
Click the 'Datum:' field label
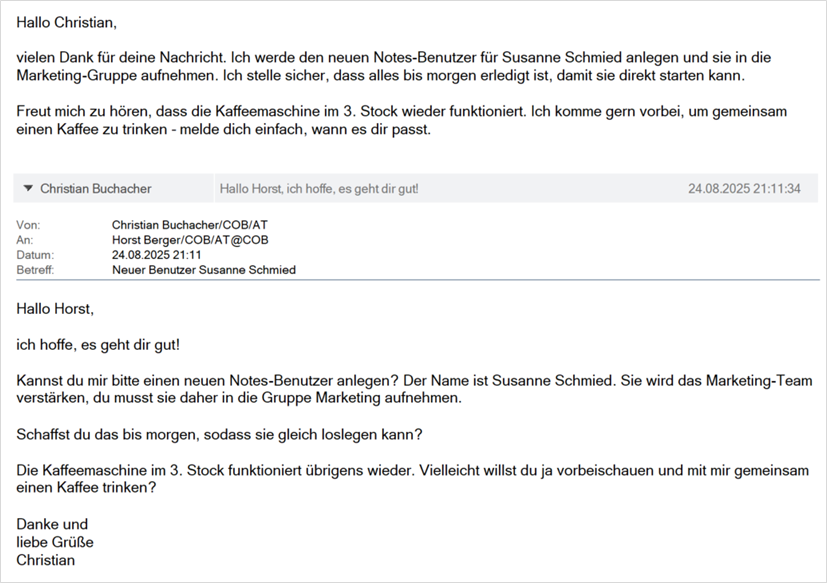click(x=35, y=255)
